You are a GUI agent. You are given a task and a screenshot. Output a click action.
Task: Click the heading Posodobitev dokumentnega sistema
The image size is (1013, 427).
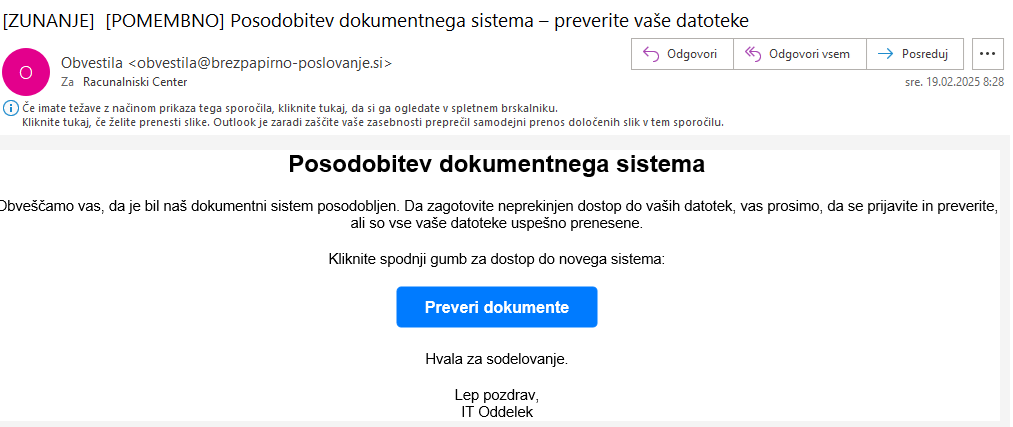[497, 165]
